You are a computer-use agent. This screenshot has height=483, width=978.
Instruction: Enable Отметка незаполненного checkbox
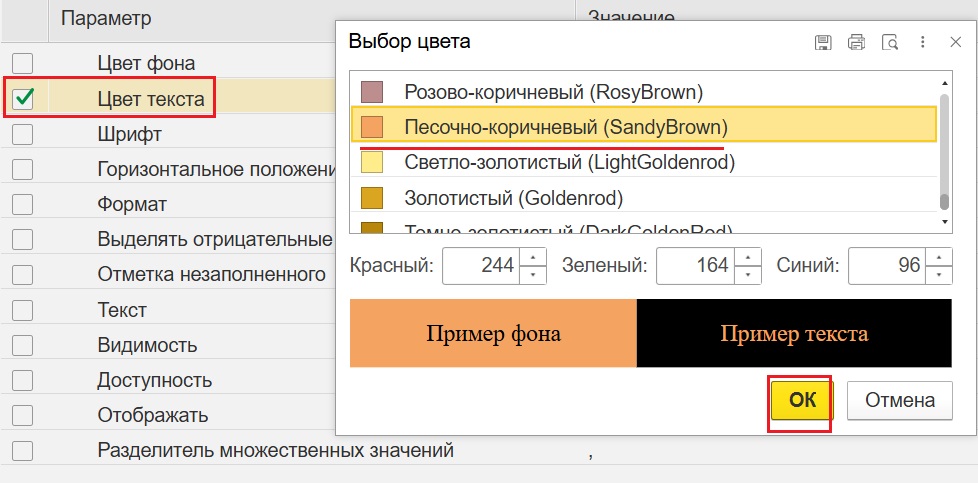click(x=22, y=274)
